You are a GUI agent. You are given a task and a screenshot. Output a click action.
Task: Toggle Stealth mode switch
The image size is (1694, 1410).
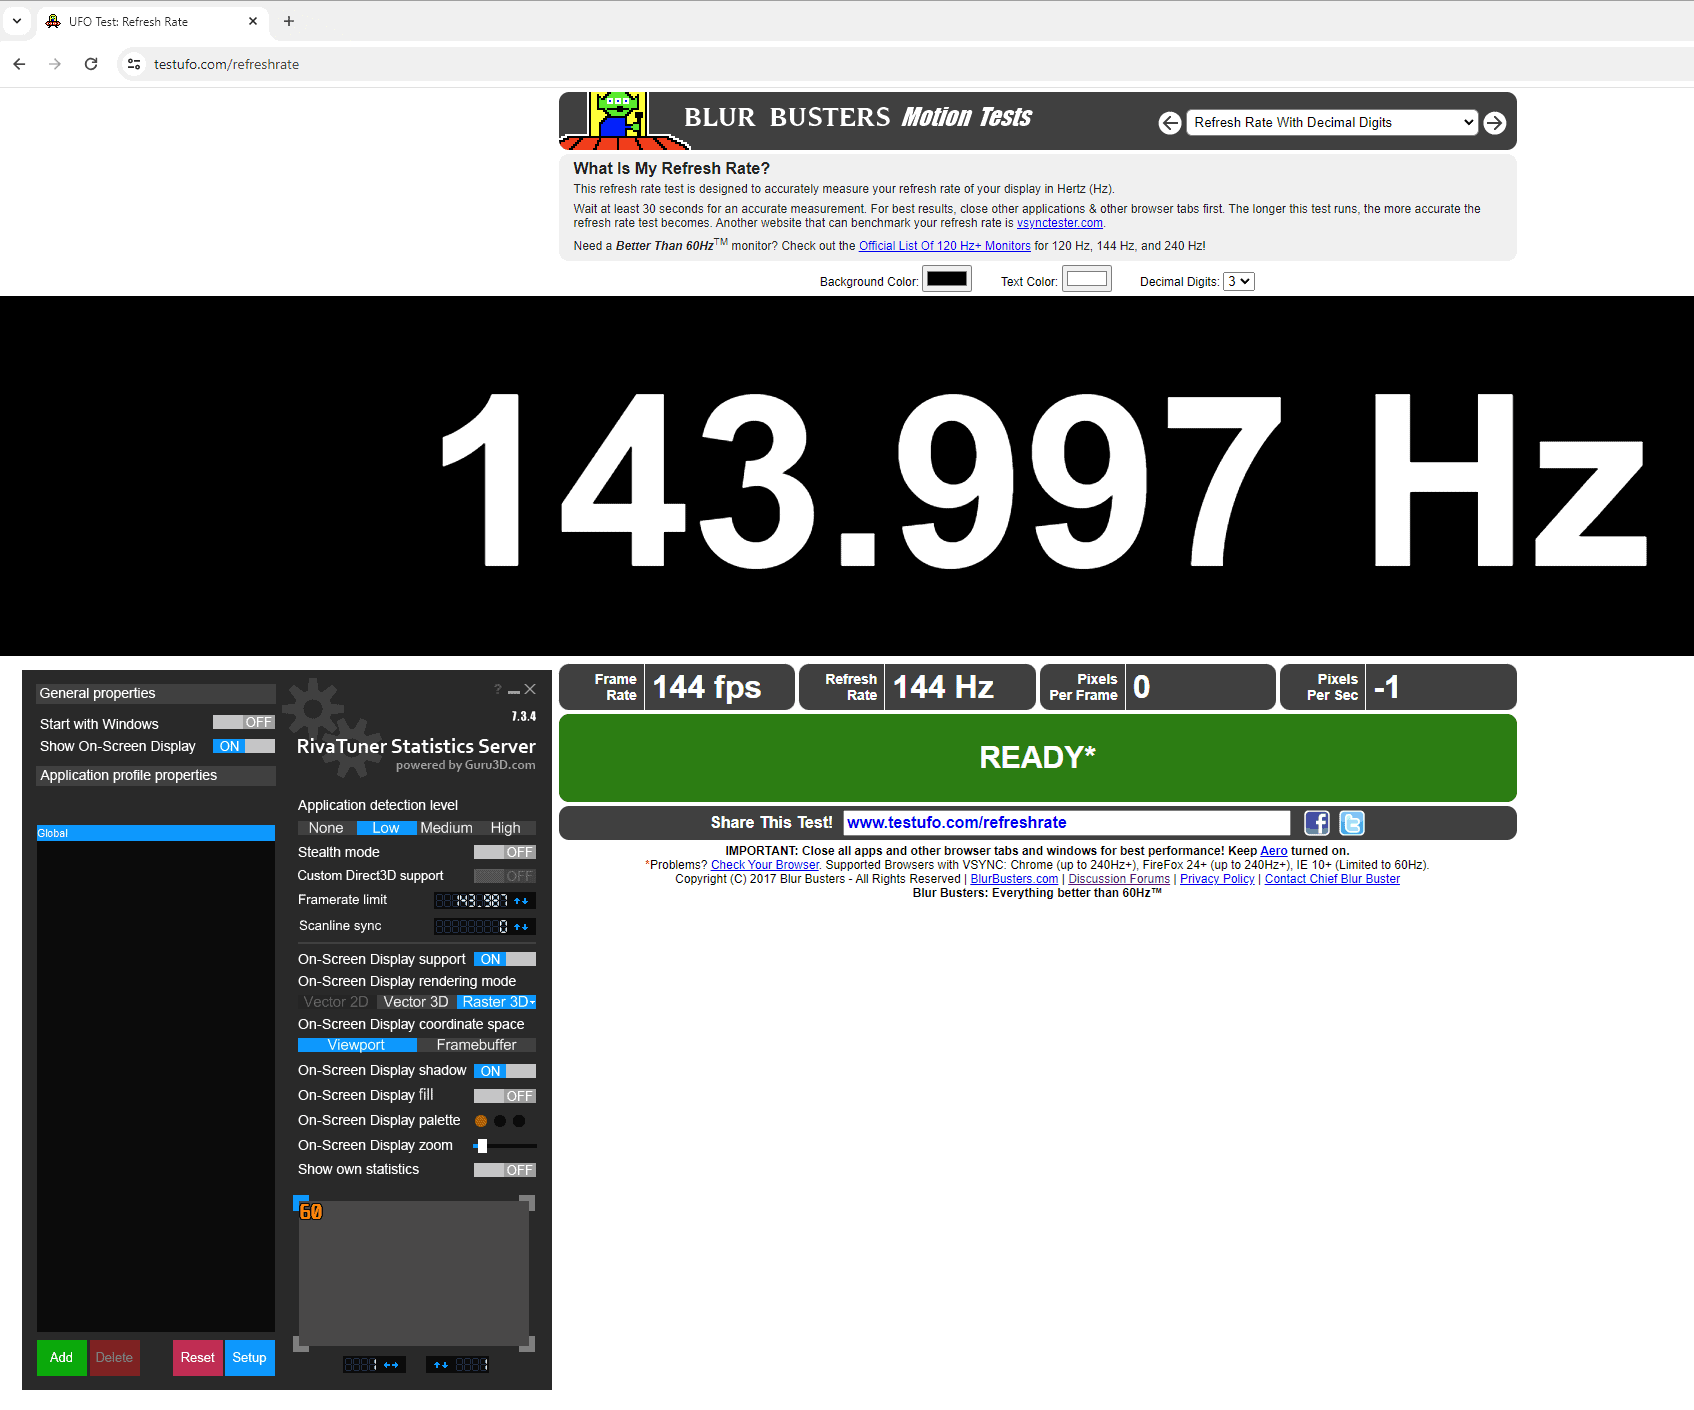coord(504,852)
